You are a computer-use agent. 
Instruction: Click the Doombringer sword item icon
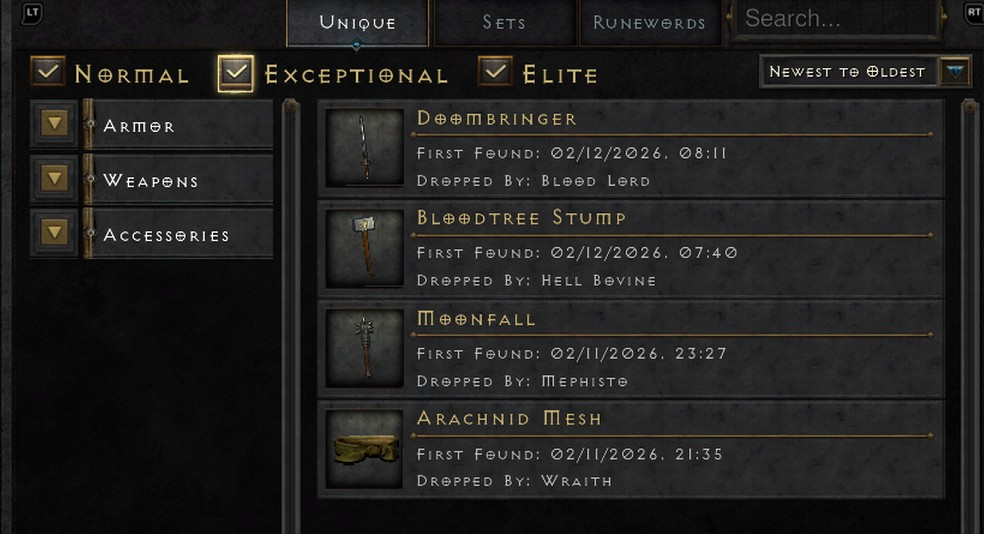coord(365,148)
